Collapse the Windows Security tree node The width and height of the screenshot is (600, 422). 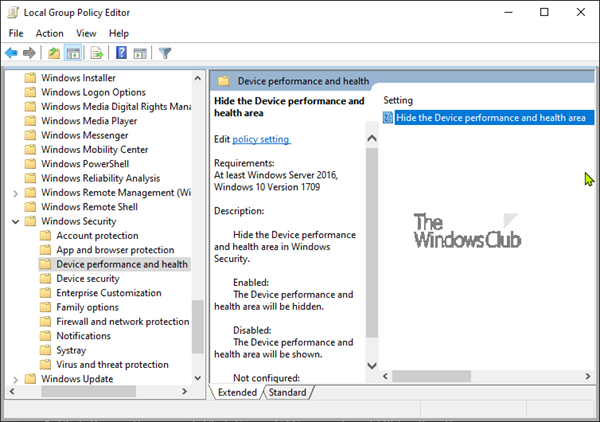16,222
